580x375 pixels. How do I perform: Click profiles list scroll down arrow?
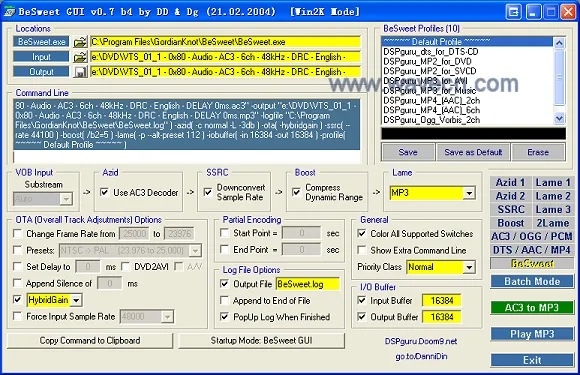point(559,119)
